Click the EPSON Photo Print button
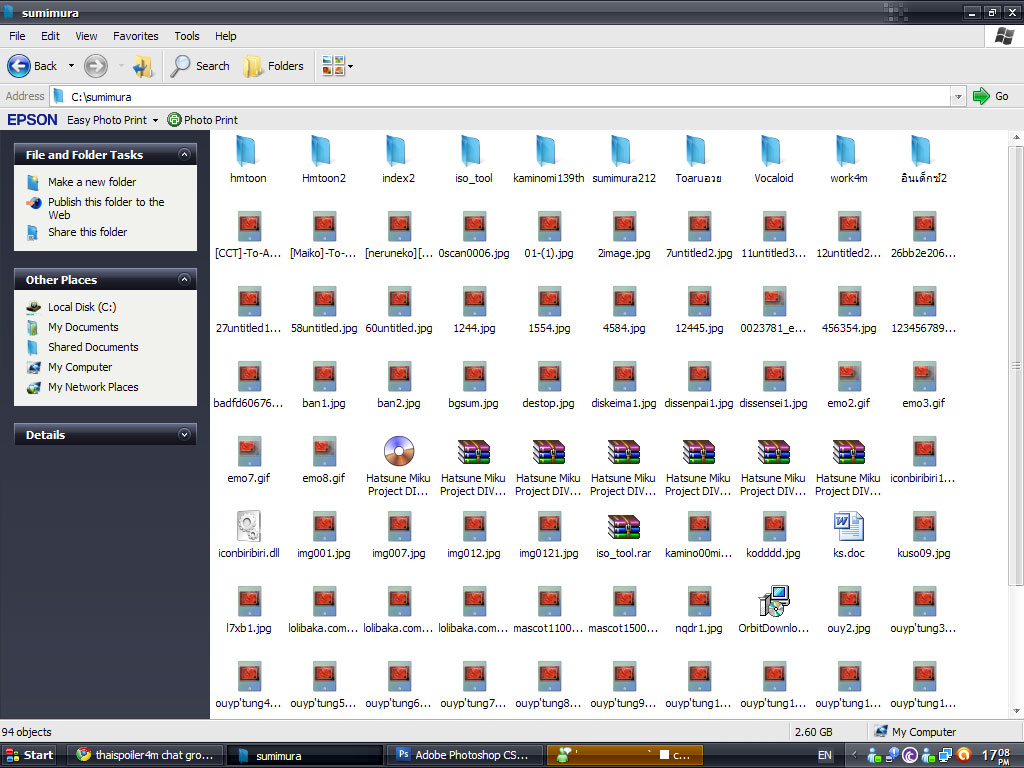Image resolution: width=1024 pixels, height=768 pixels. [202, 120]
